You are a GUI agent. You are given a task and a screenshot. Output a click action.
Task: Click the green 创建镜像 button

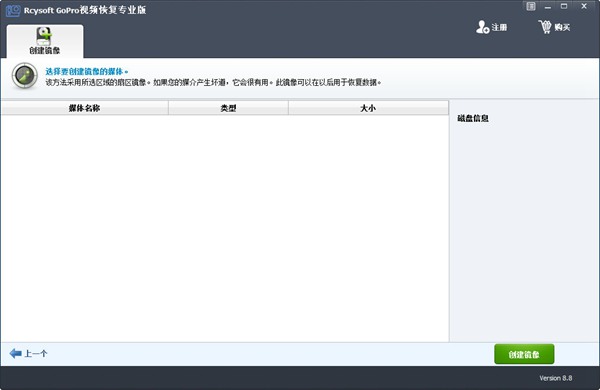point(524,354)
